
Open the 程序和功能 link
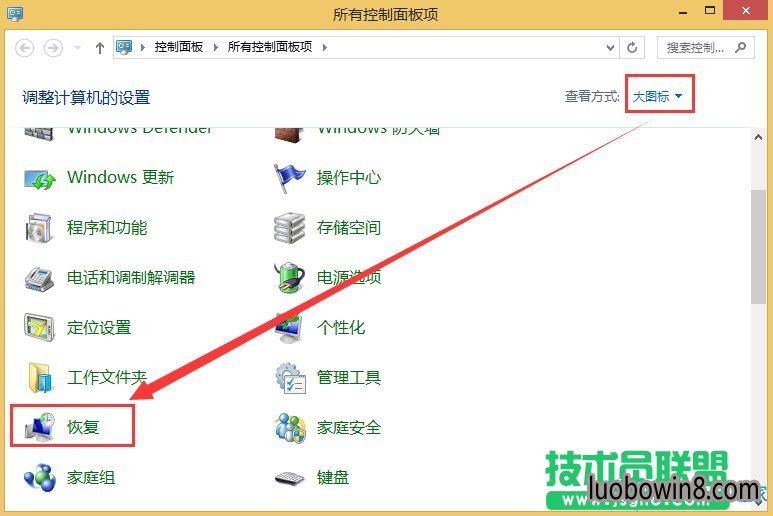(107, 228)
